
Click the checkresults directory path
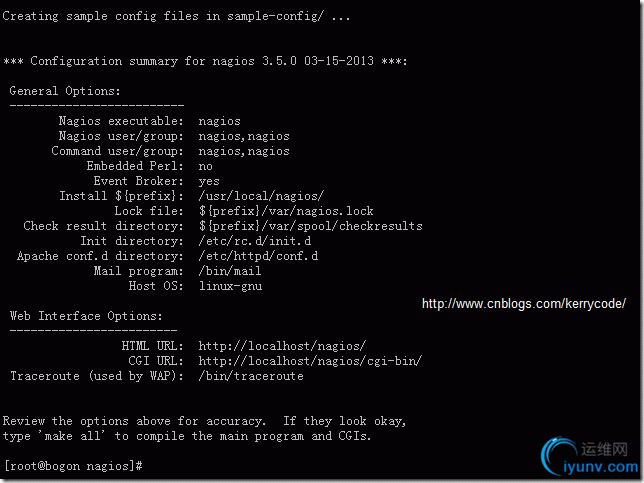tap(310, 226)
